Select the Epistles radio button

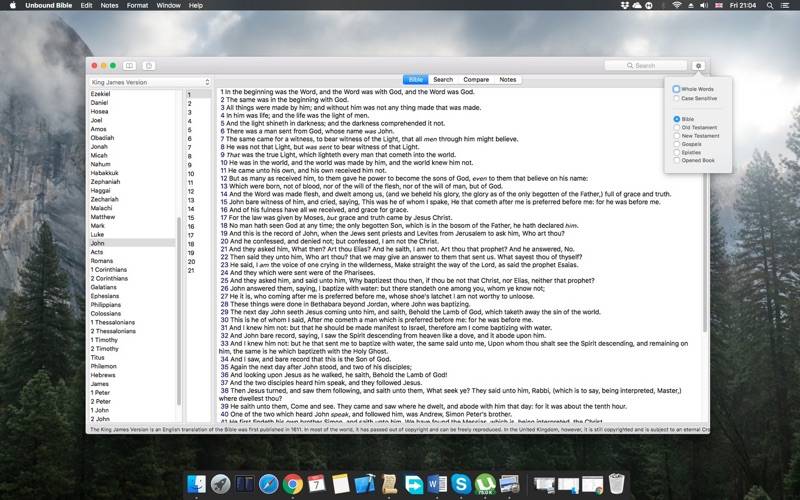[x=677, y=152]
